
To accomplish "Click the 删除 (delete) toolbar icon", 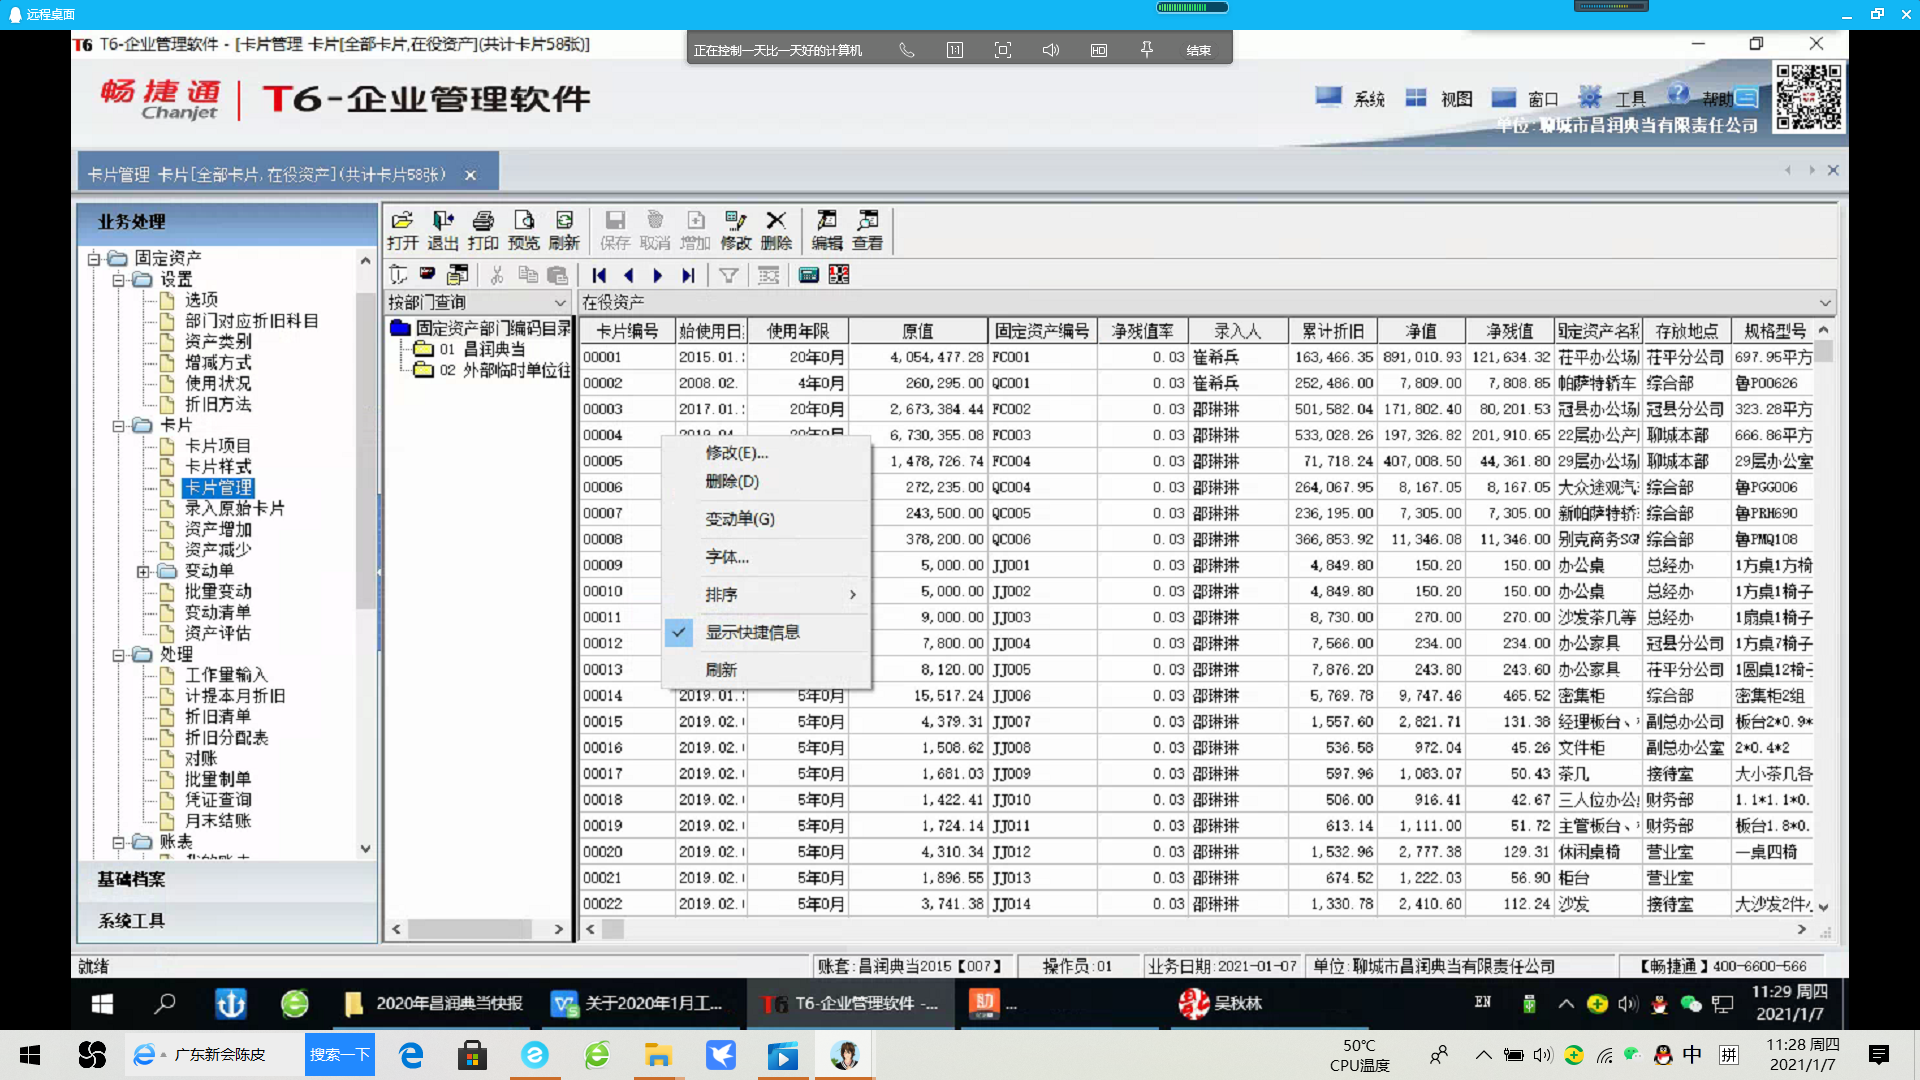I will 776,230.
